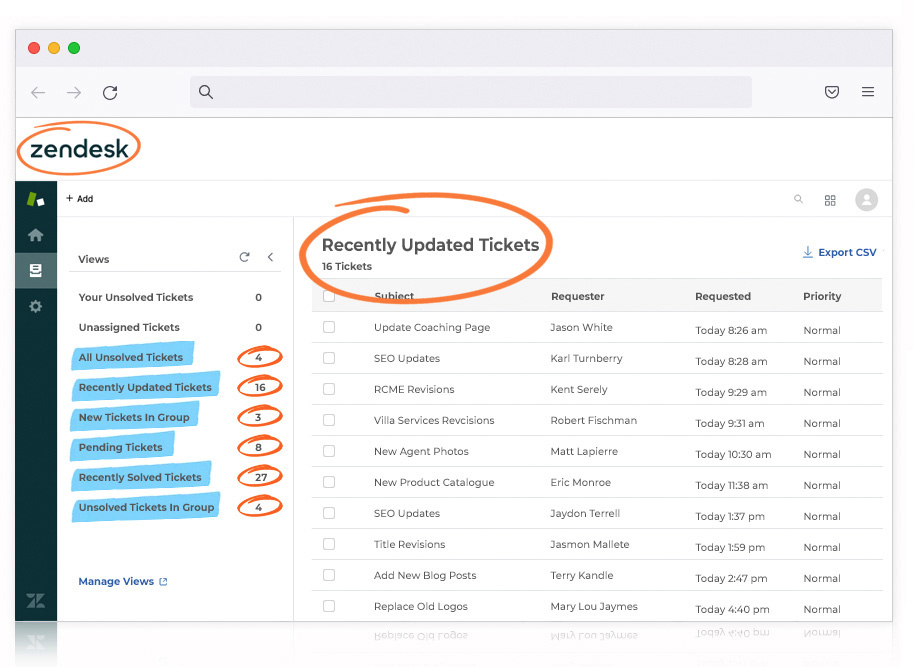Collapse the Views panel with the chevron
This screenshot has width=914, height=667.
(270, 258)
